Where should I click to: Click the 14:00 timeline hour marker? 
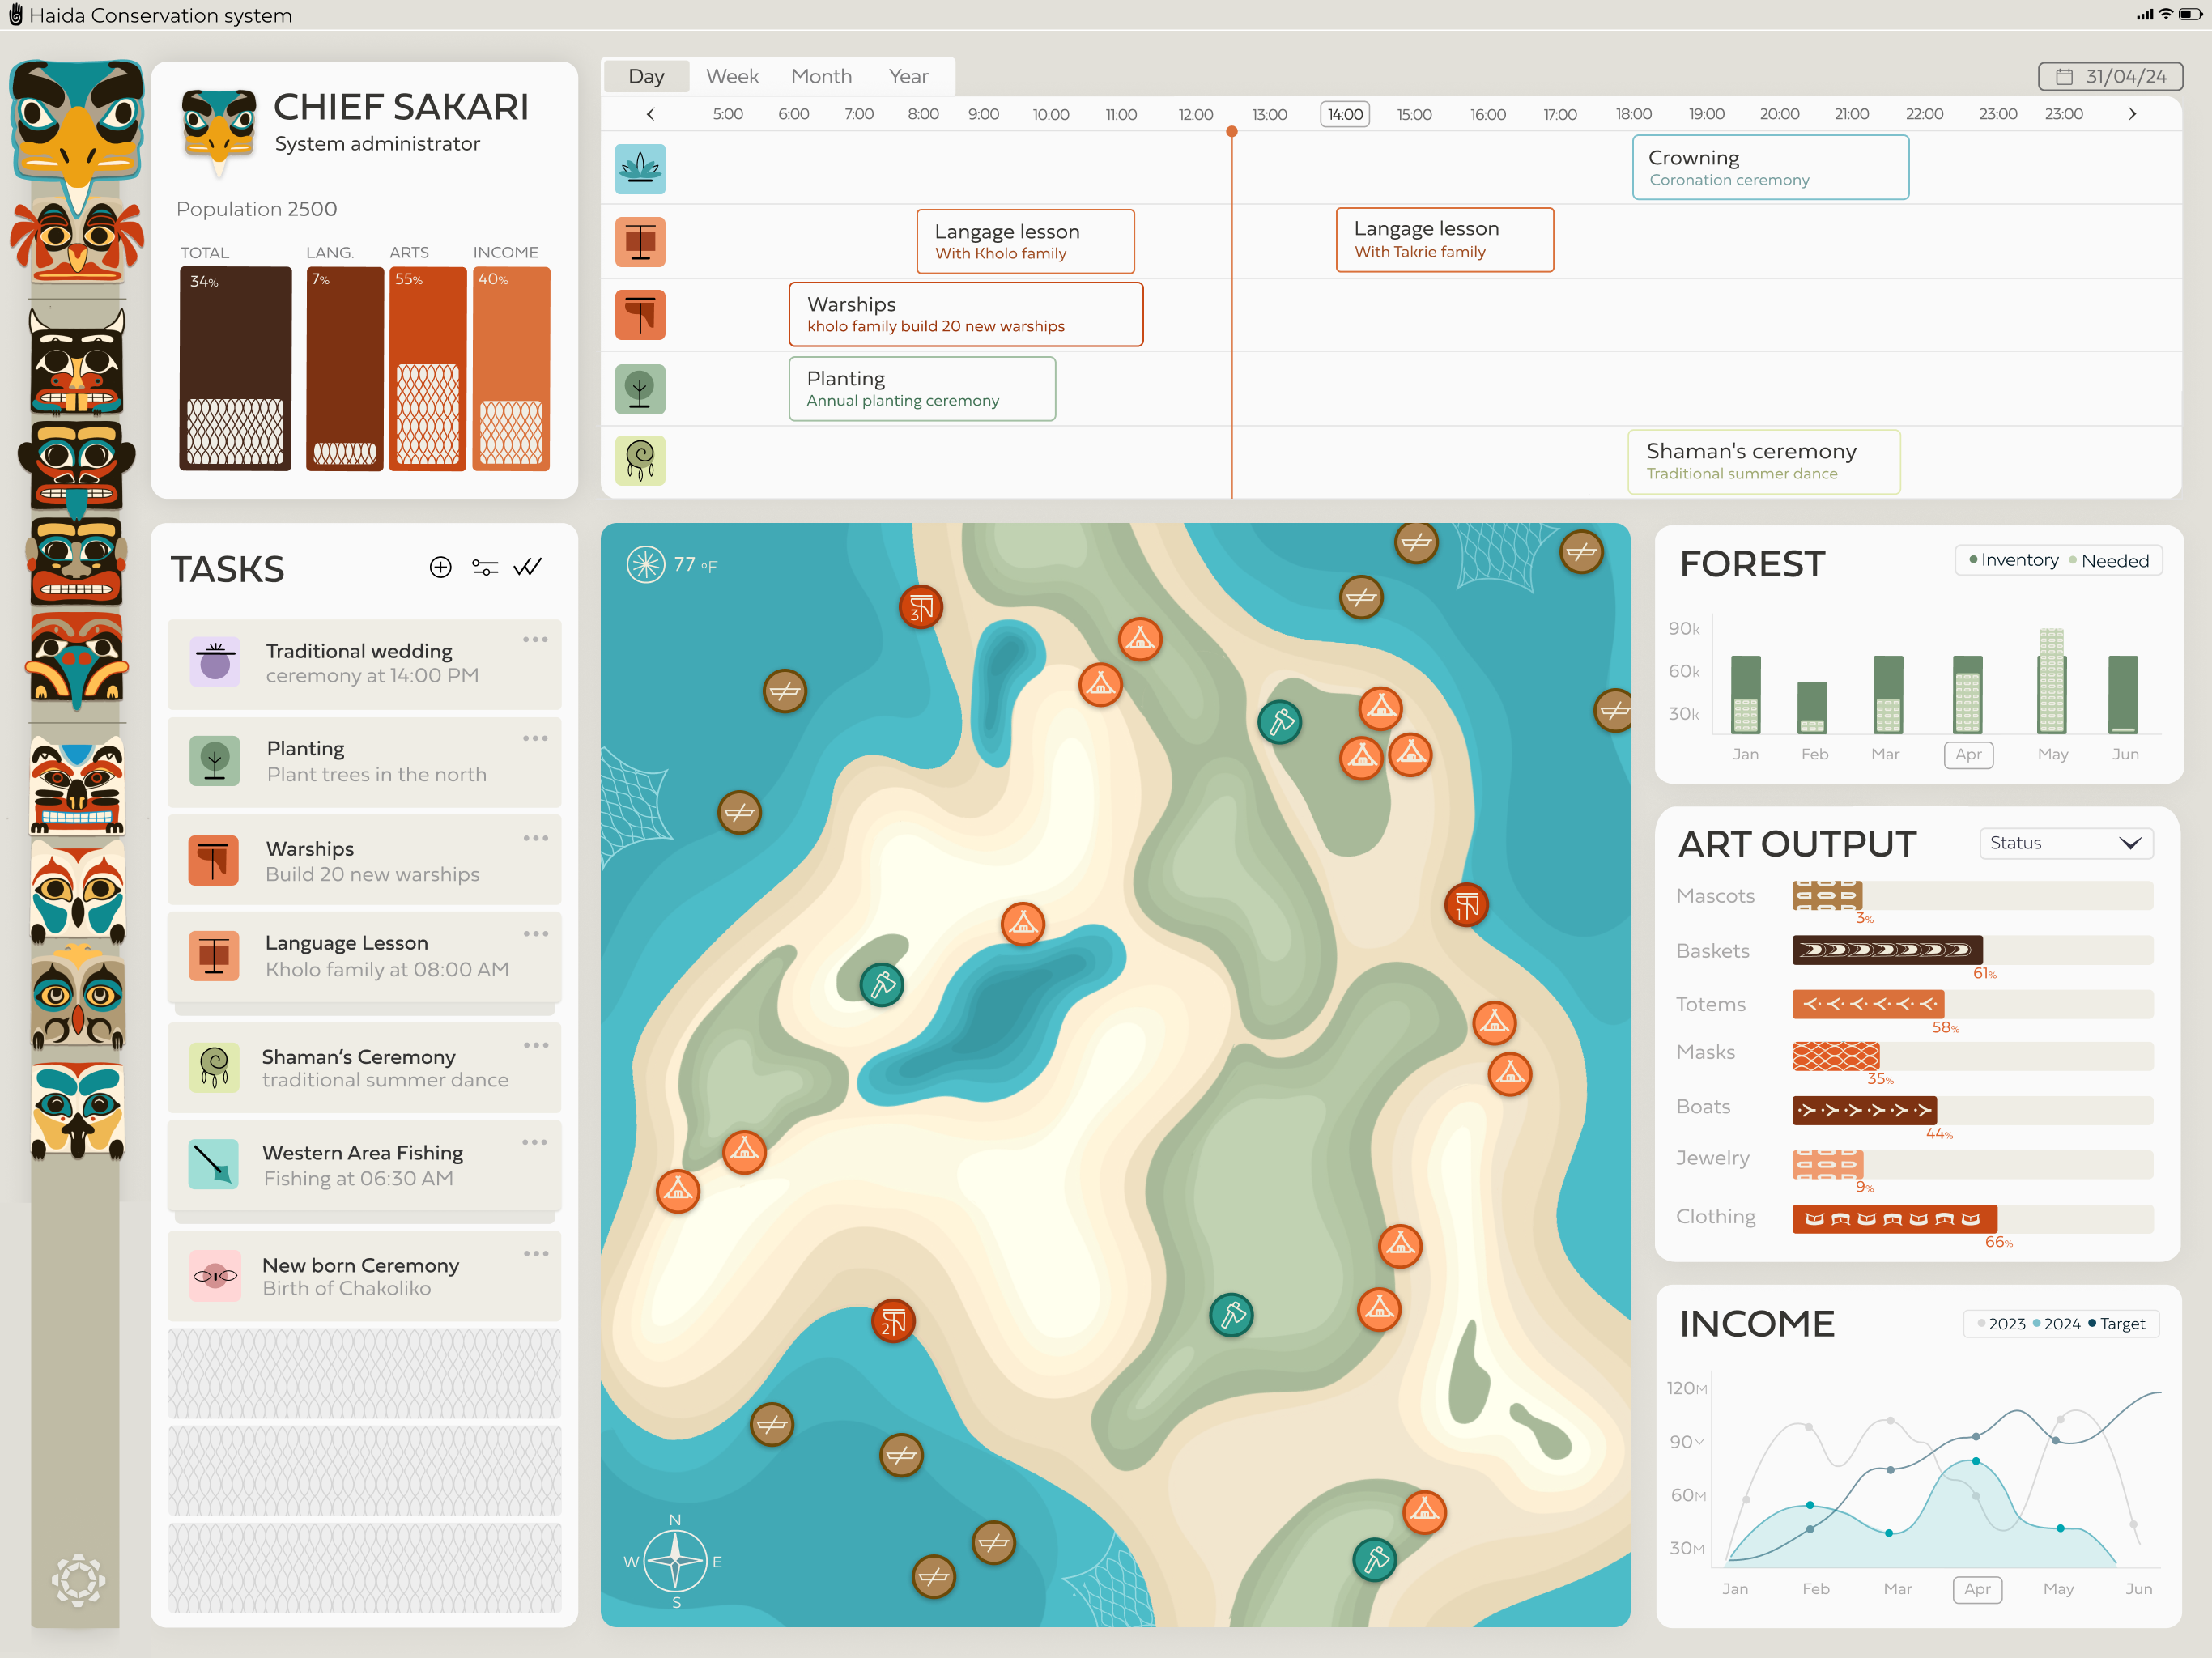tap(1344, 114)
